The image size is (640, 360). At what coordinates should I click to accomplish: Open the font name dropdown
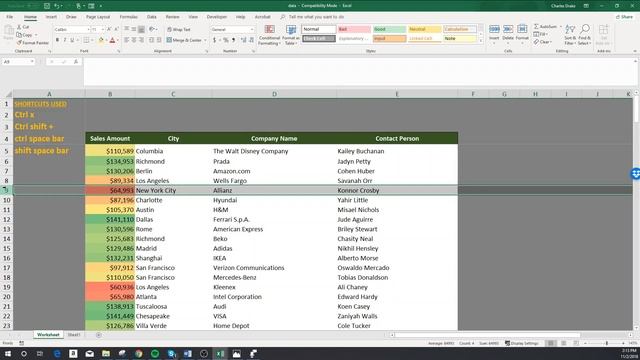88,29
